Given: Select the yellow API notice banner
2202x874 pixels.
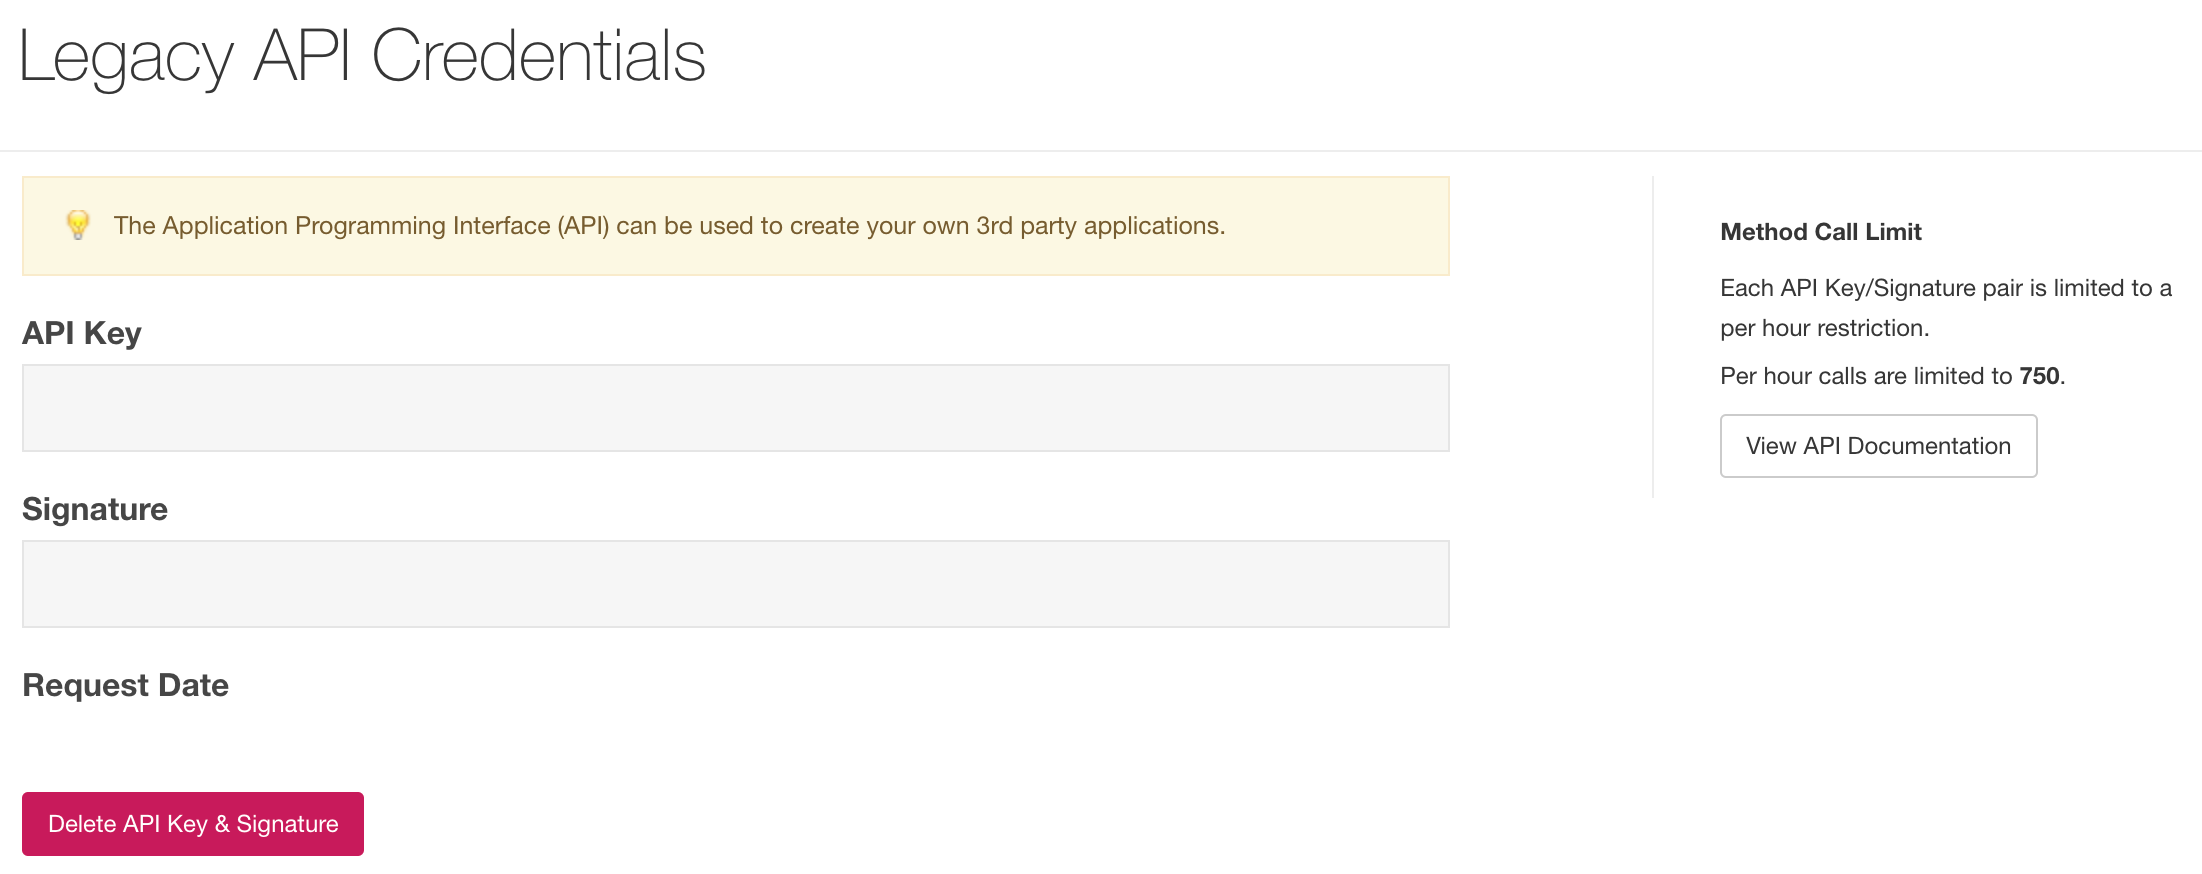Looking at the screenshot, I should click(x=734, y=225).
